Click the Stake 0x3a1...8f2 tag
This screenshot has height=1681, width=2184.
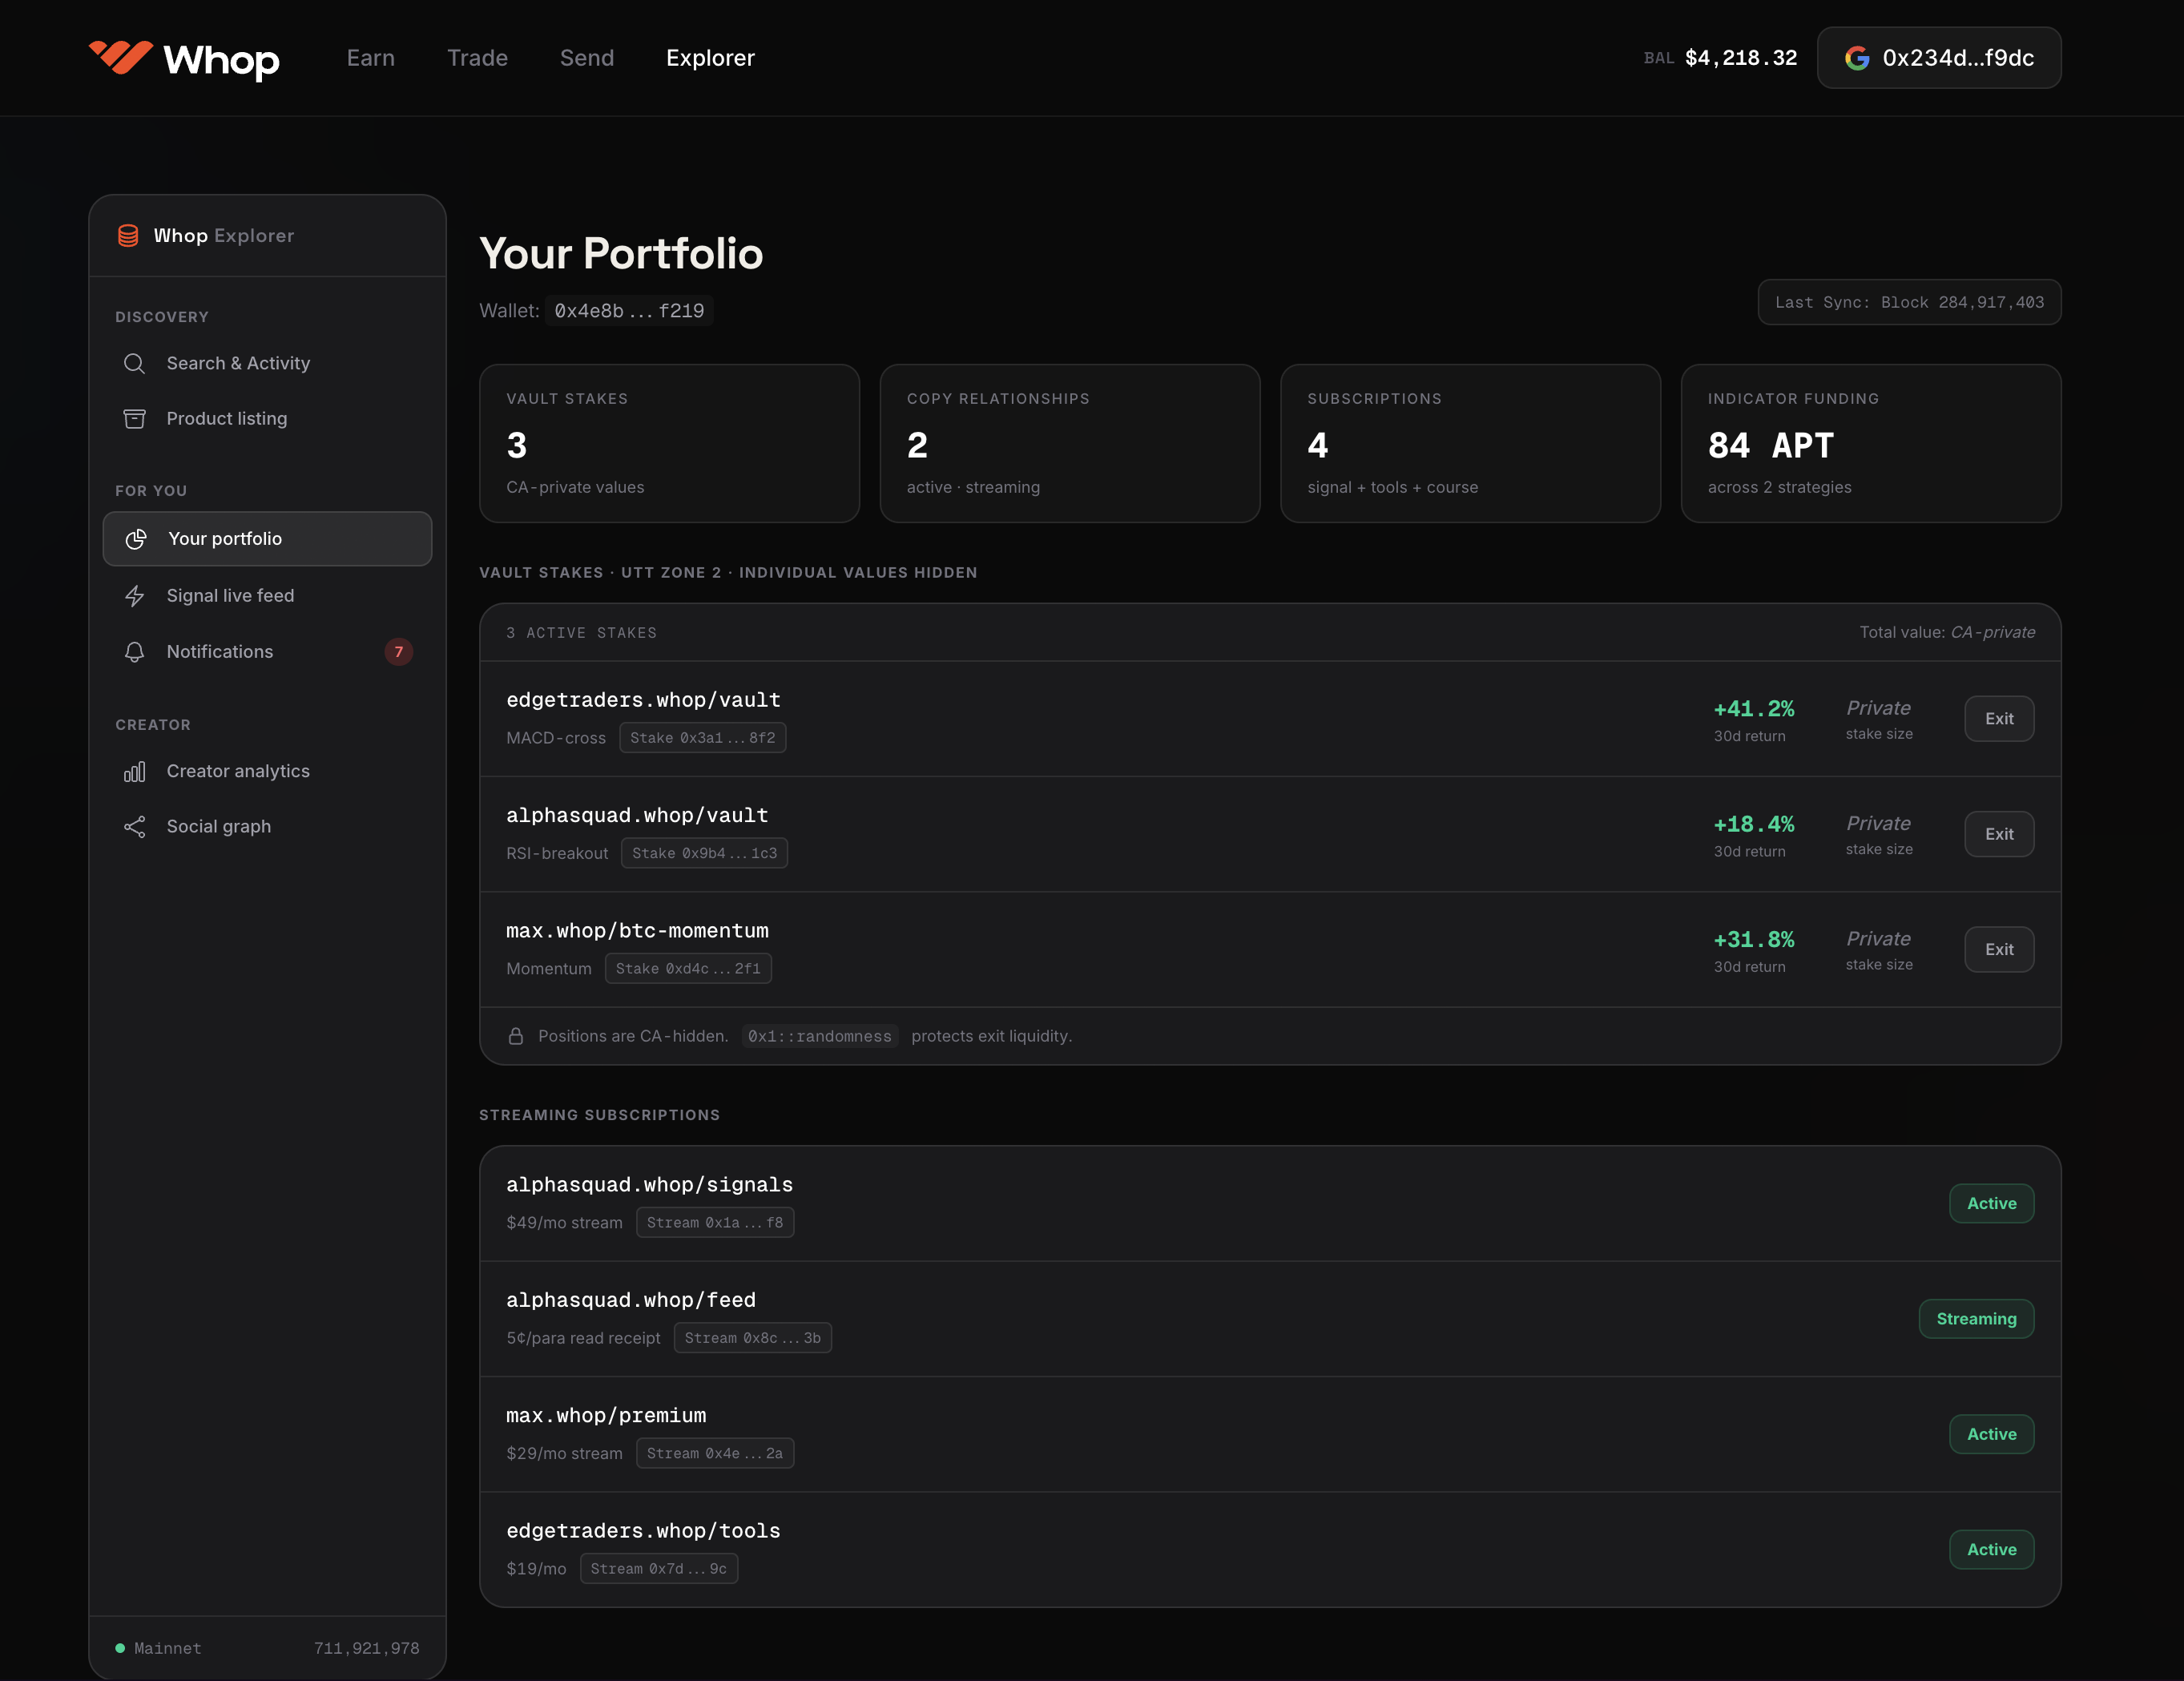point(702,738)
